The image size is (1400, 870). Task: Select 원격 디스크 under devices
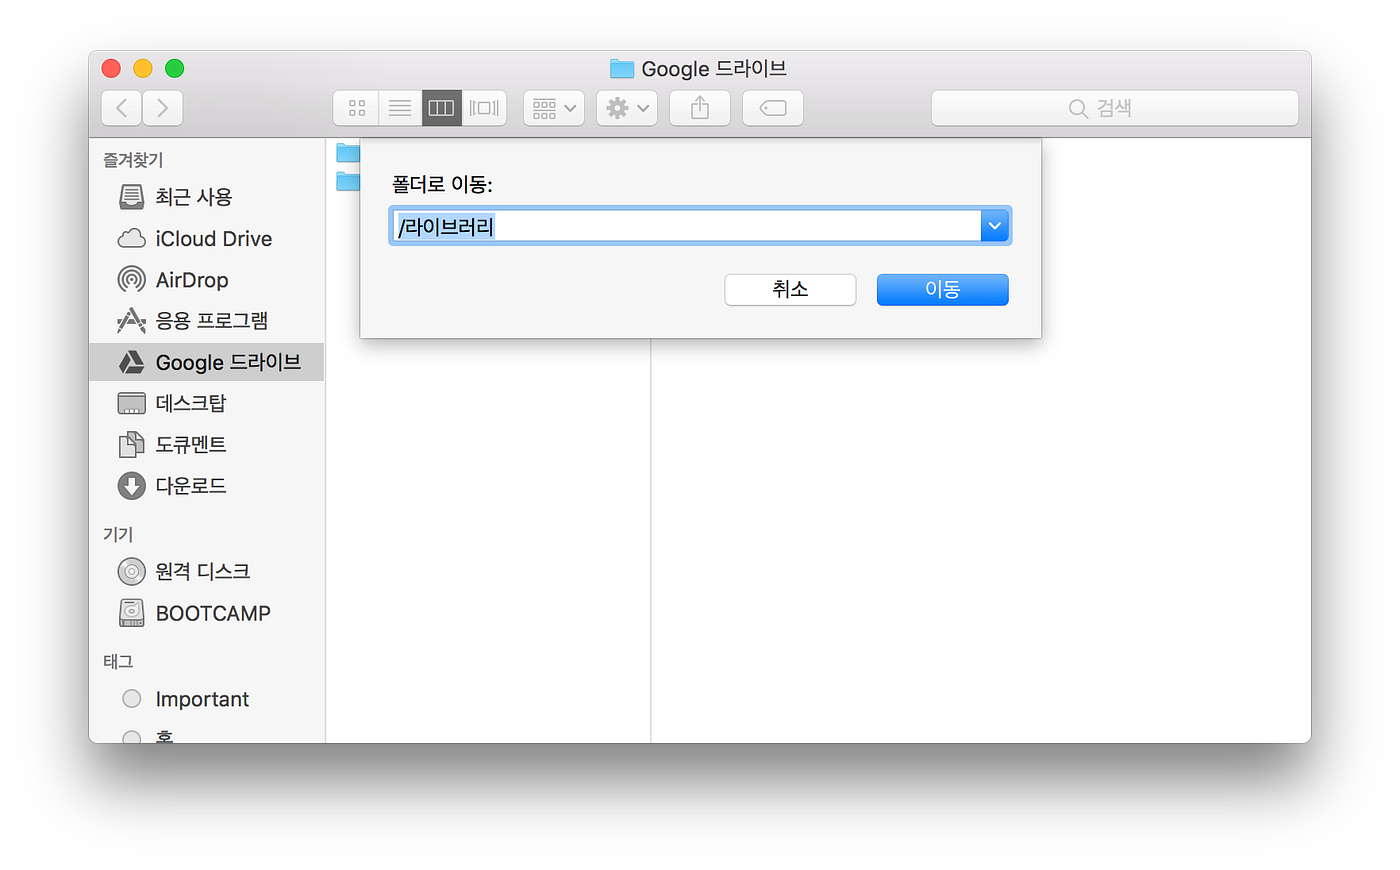(x=206, y=571)
